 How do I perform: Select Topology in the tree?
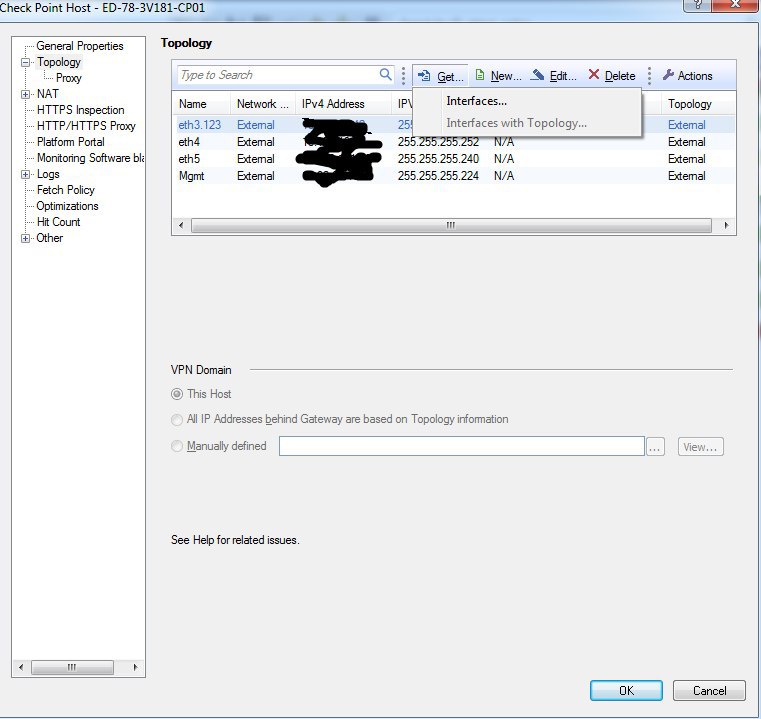click(59, 62)
